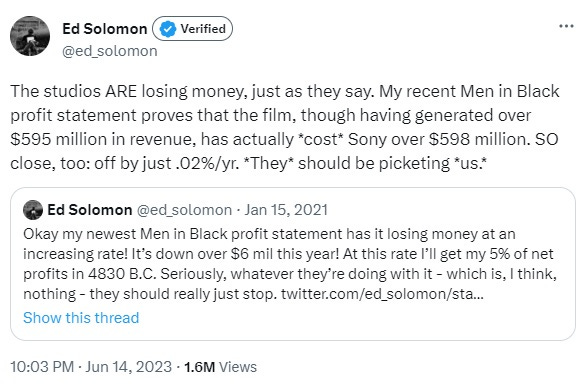Image resolution: width=588 pixels, height=392 pixels.
Task: Click the '$595 million in revenue' line
Action: (x=104, y=140)
